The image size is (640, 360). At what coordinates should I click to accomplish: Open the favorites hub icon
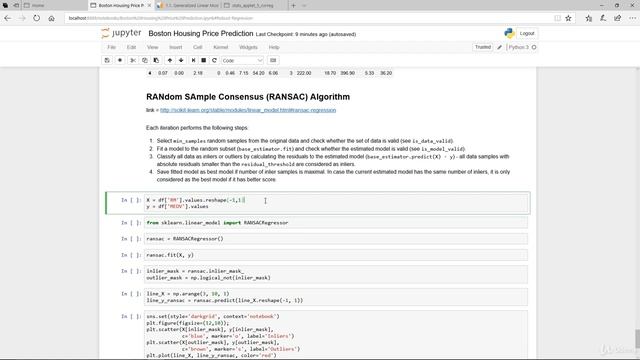(x=588, y=18)
